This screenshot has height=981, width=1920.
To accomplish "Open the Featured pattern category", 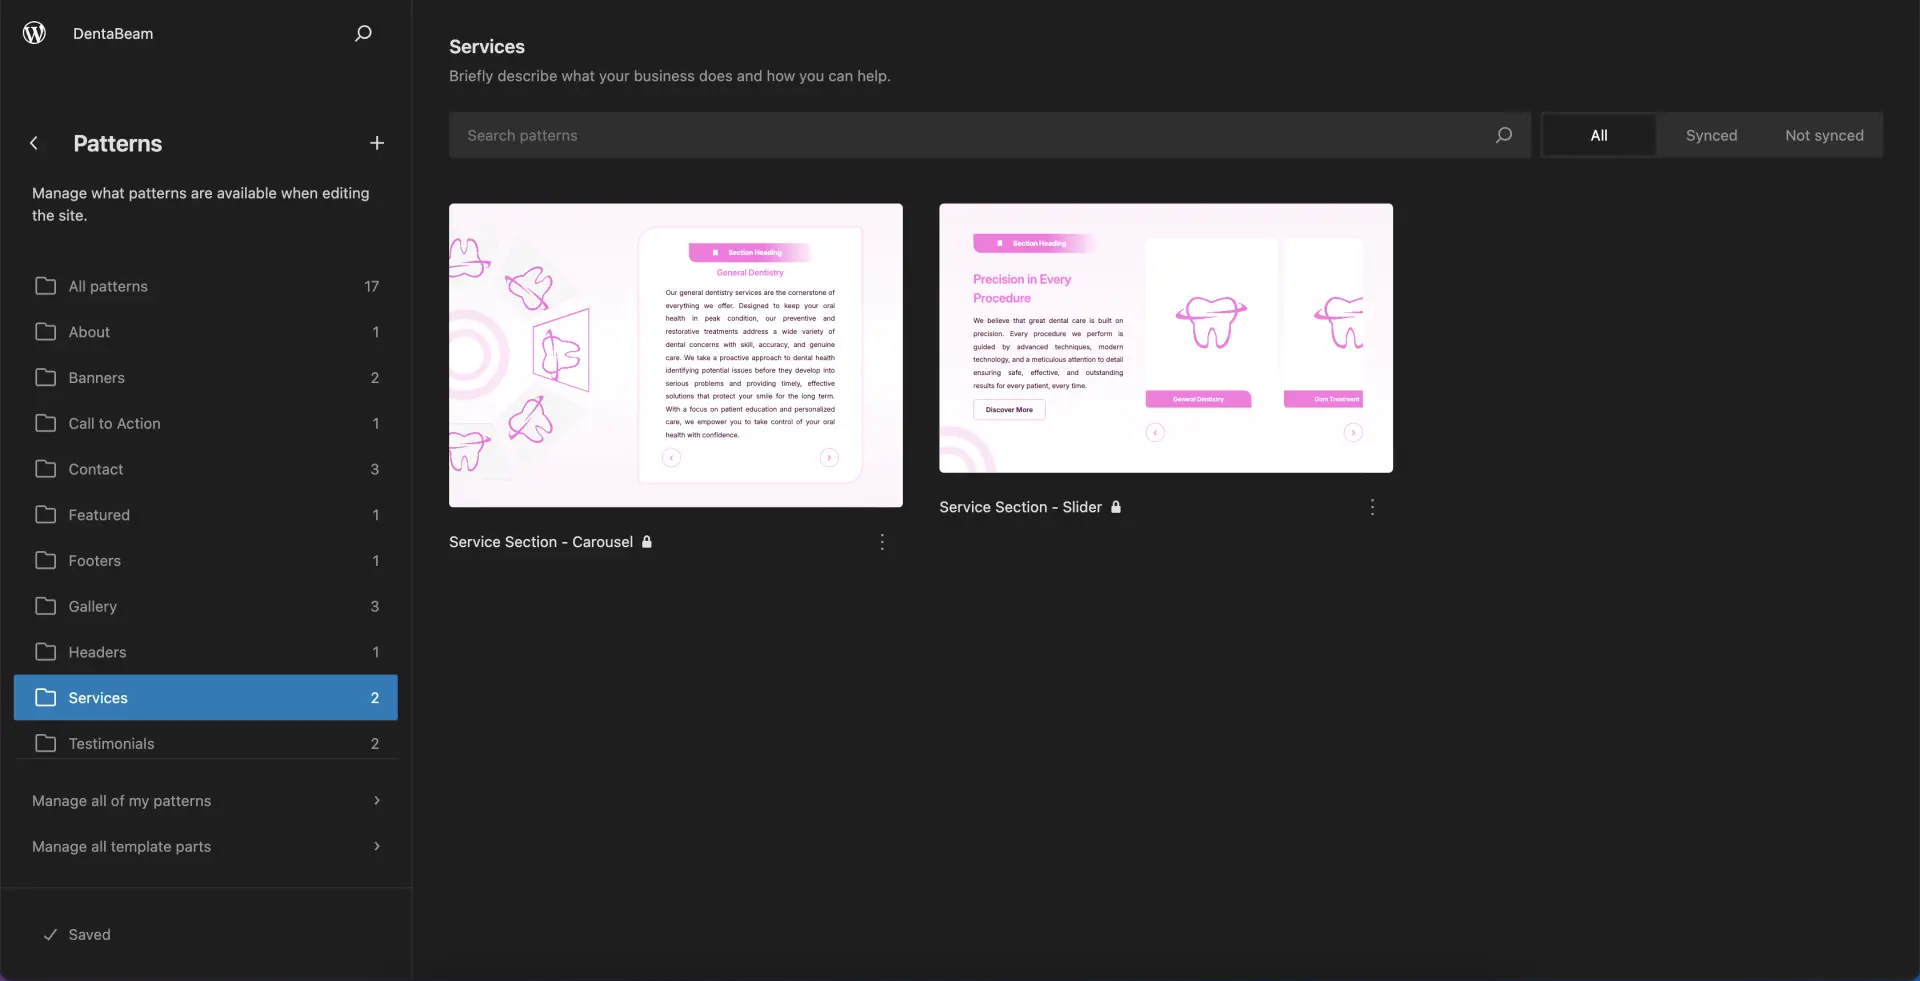I will (x=206, y=515).
